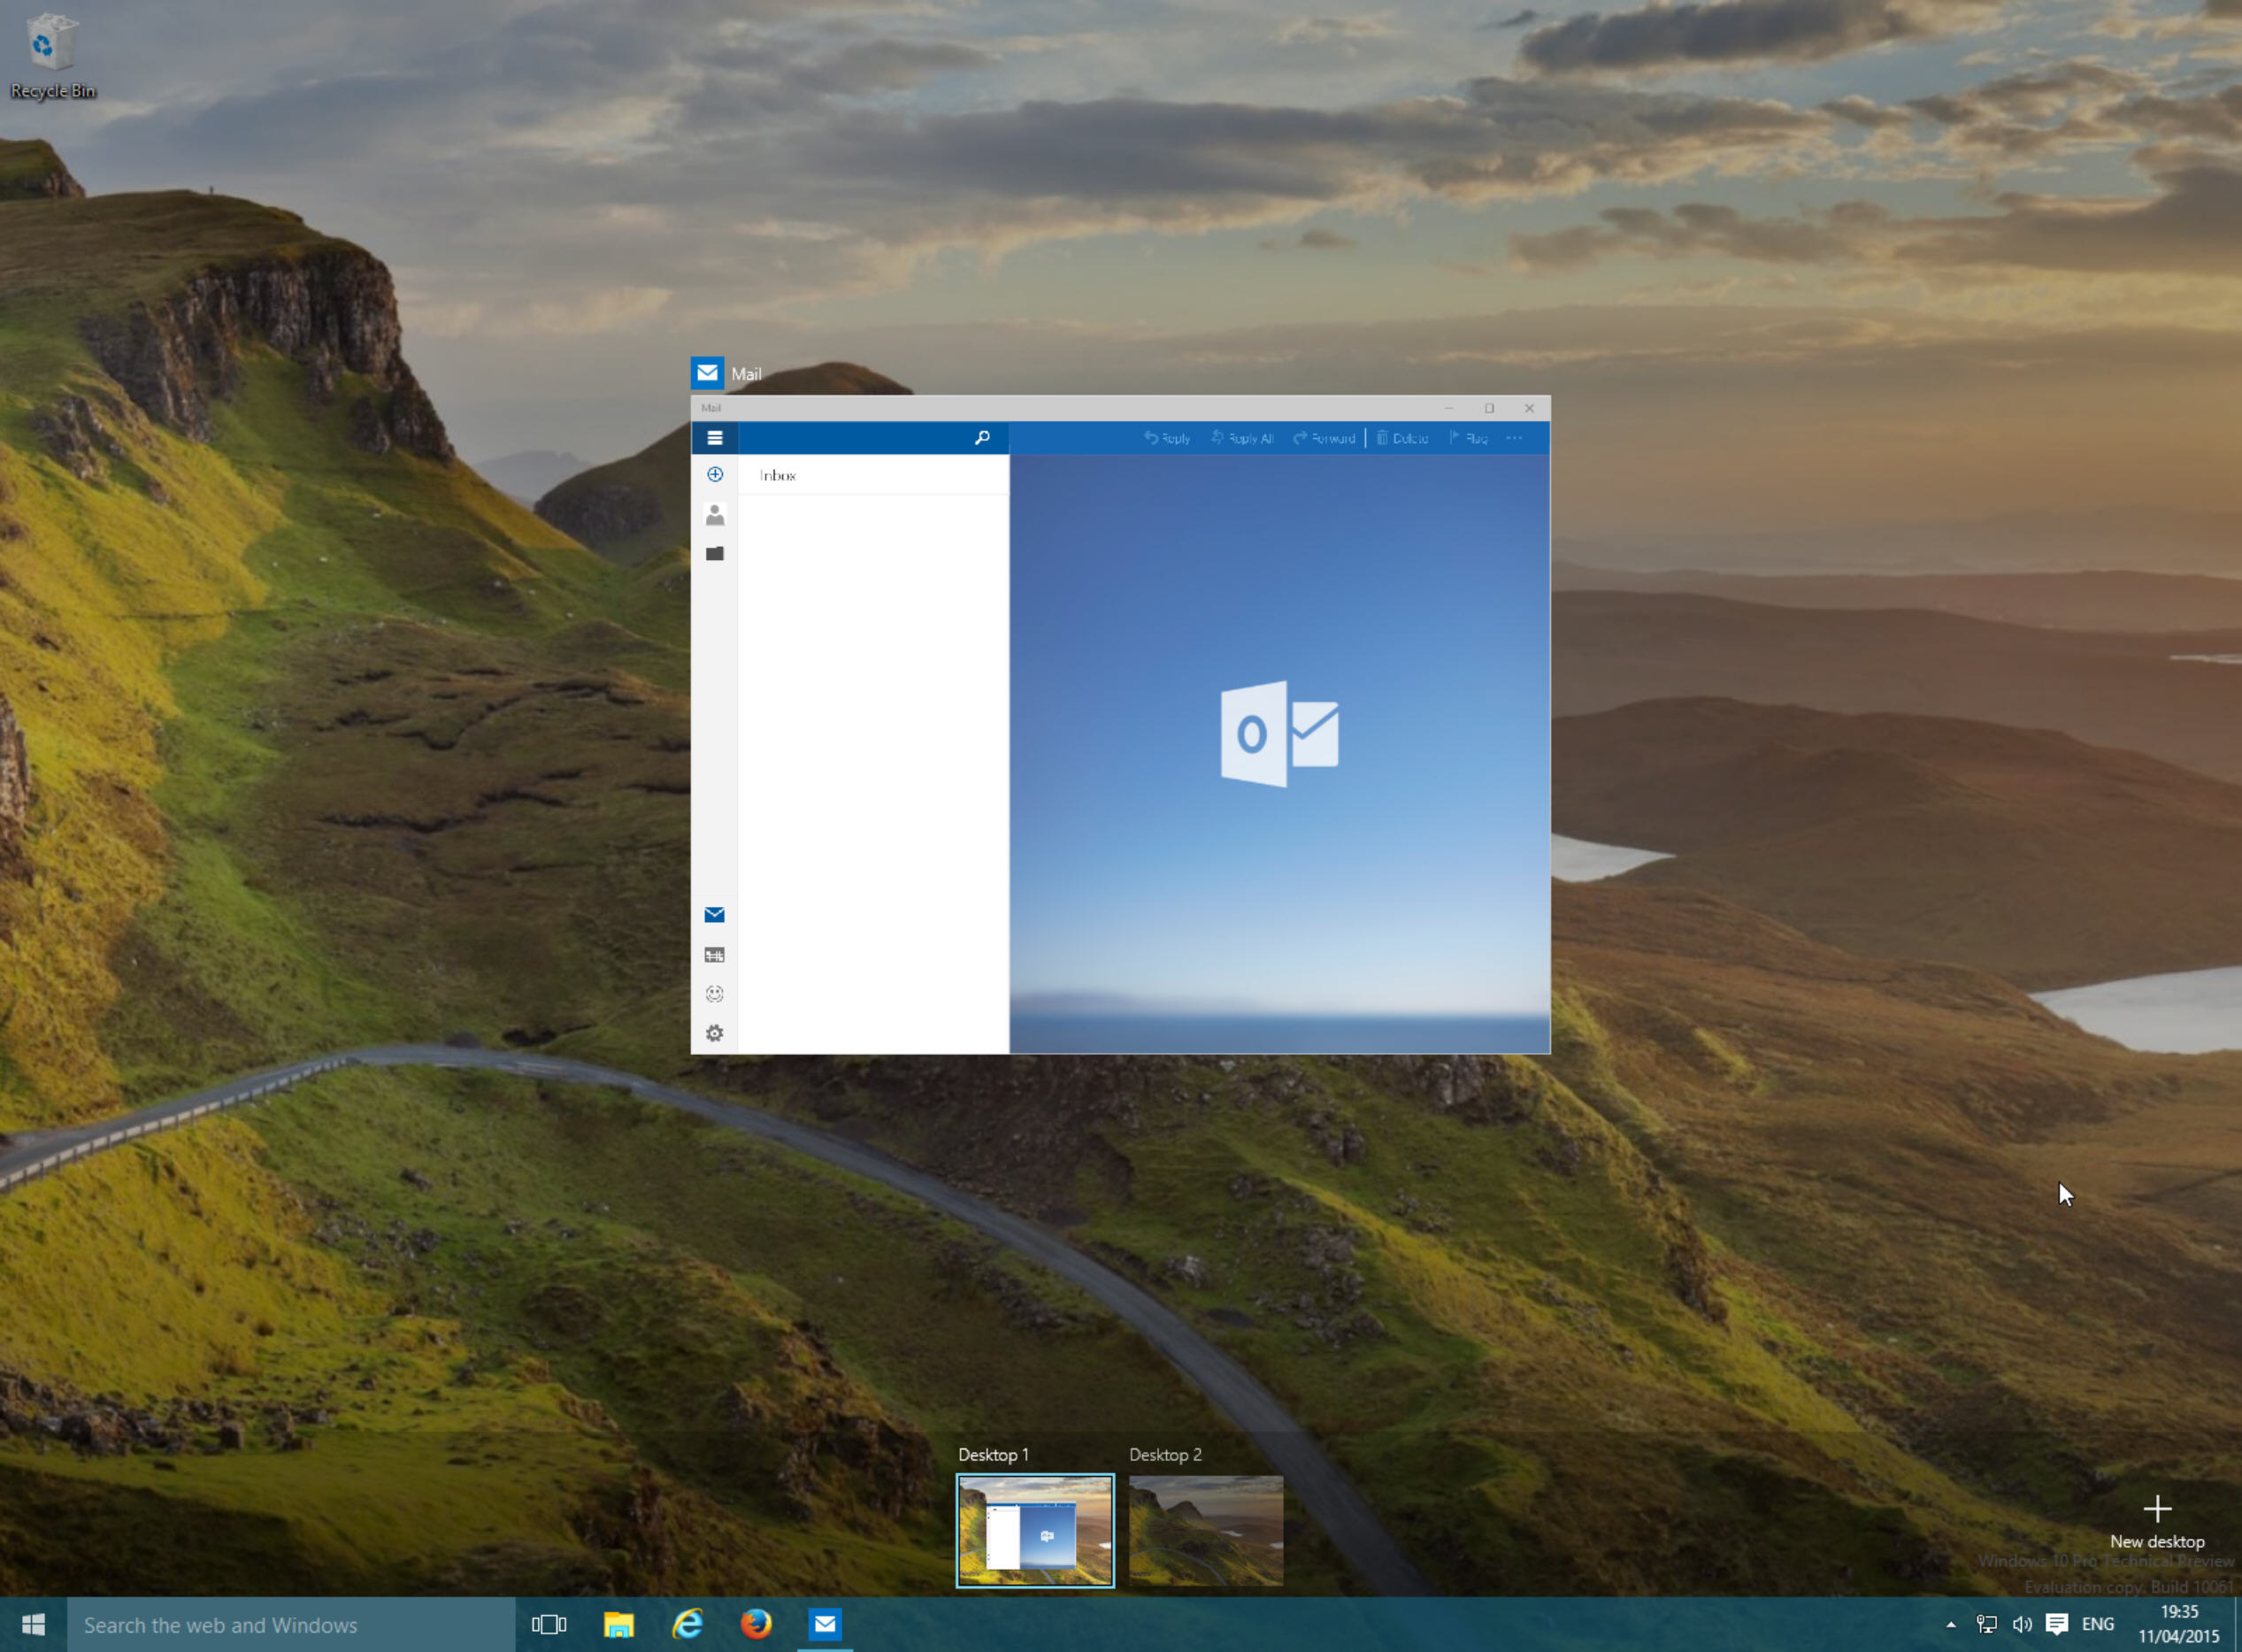
Task: Click the New Mail compose icon in sidebar
Action: coord(716,473)
